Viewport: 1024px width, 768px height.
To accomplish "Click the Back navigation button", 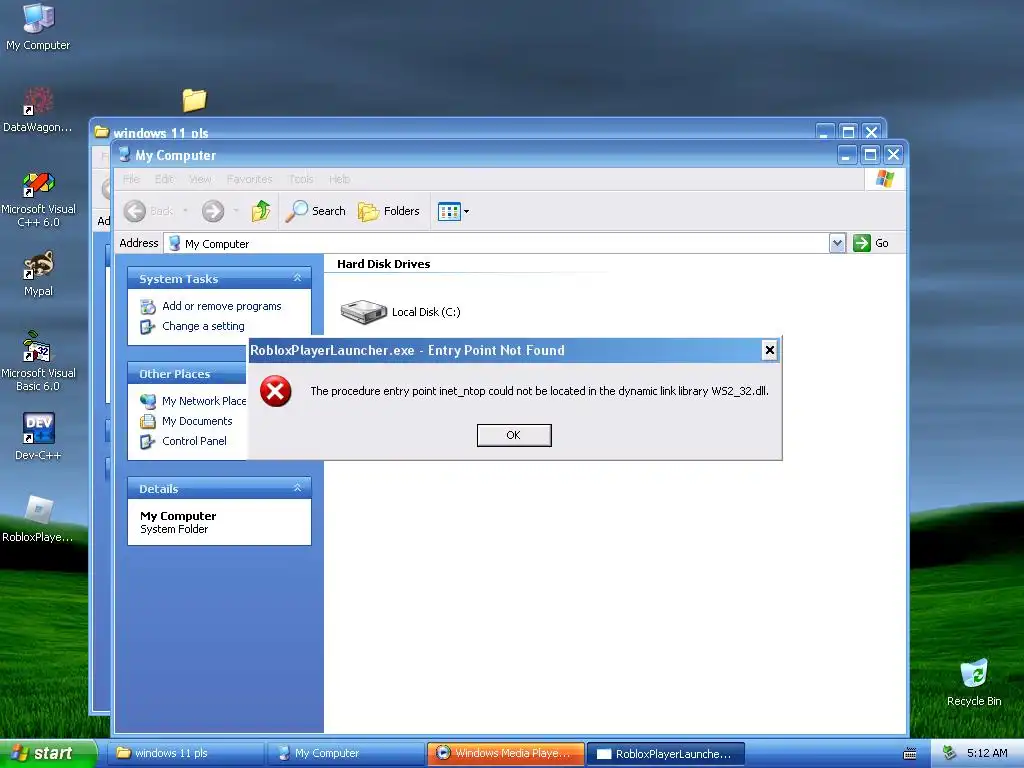I will [x=149, y=211].
